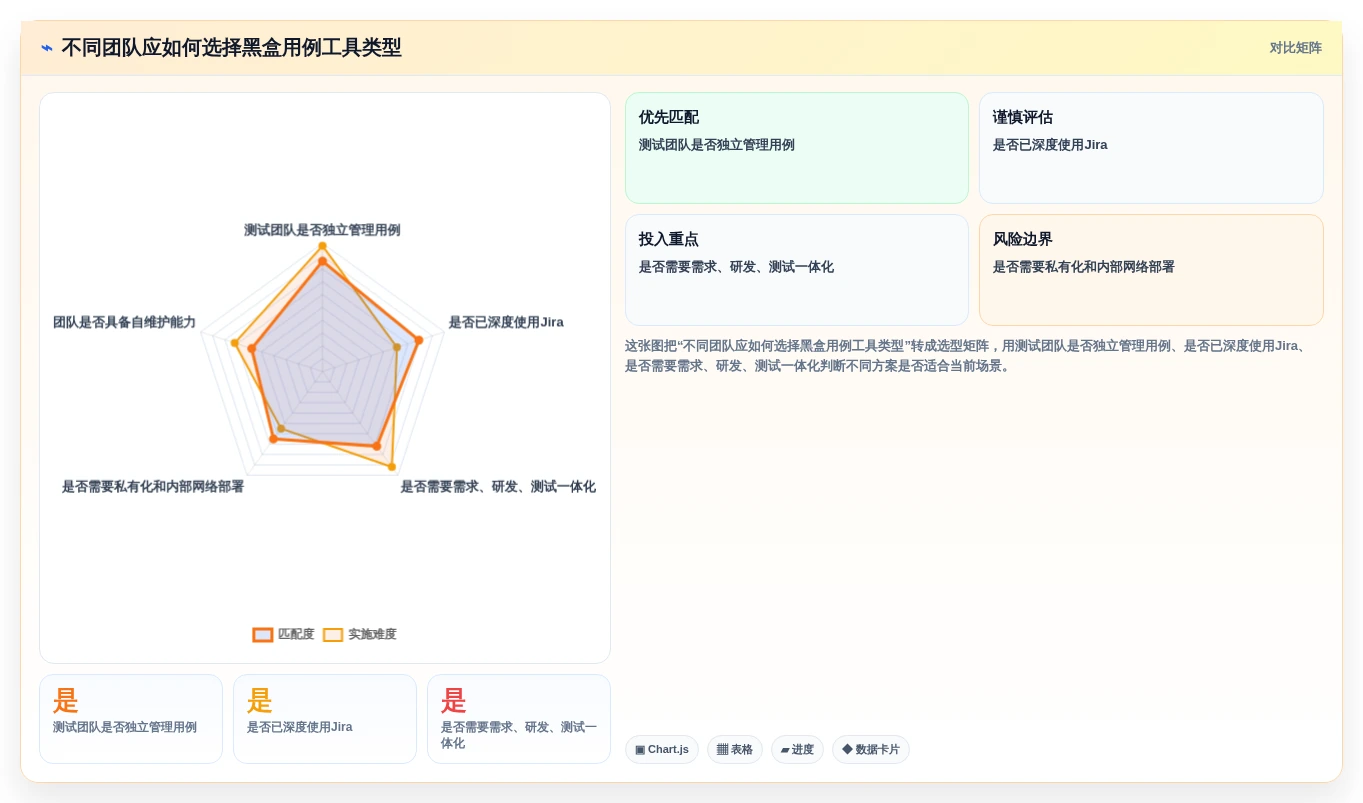
Task: Click the 实施难度 data point on the 团队是否具备自维护能力 axis
Action: coord(234,343)
